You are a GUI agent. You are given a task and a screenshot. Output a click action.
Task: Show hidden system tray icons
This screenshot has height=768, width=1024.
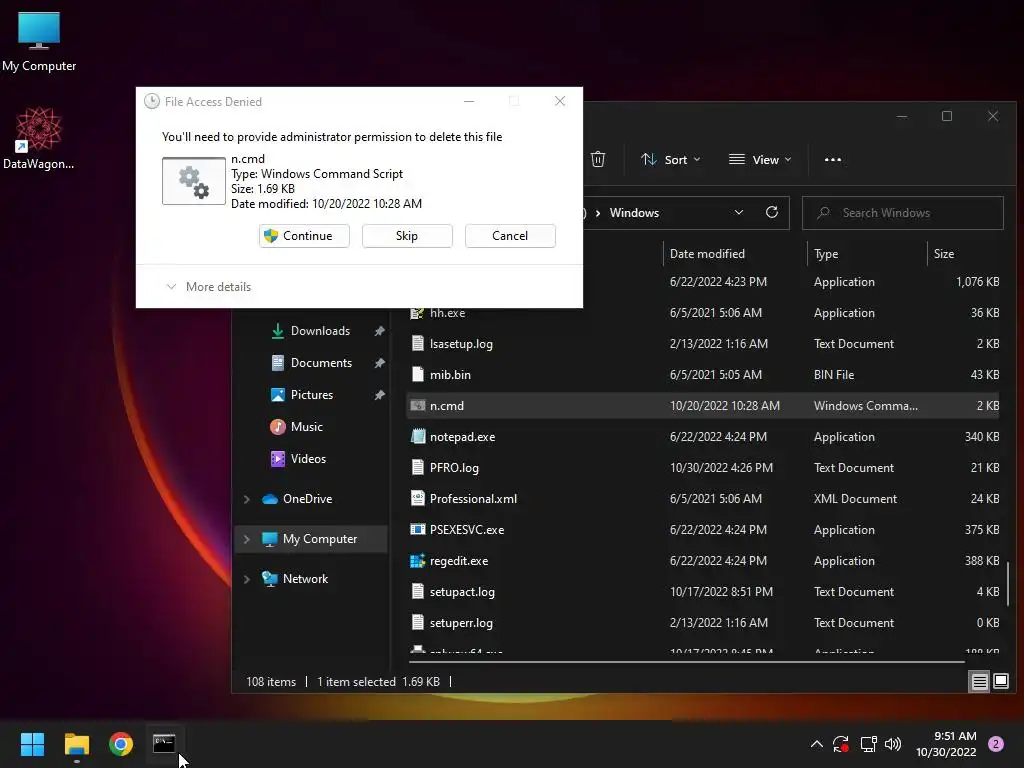click(816, 744)
